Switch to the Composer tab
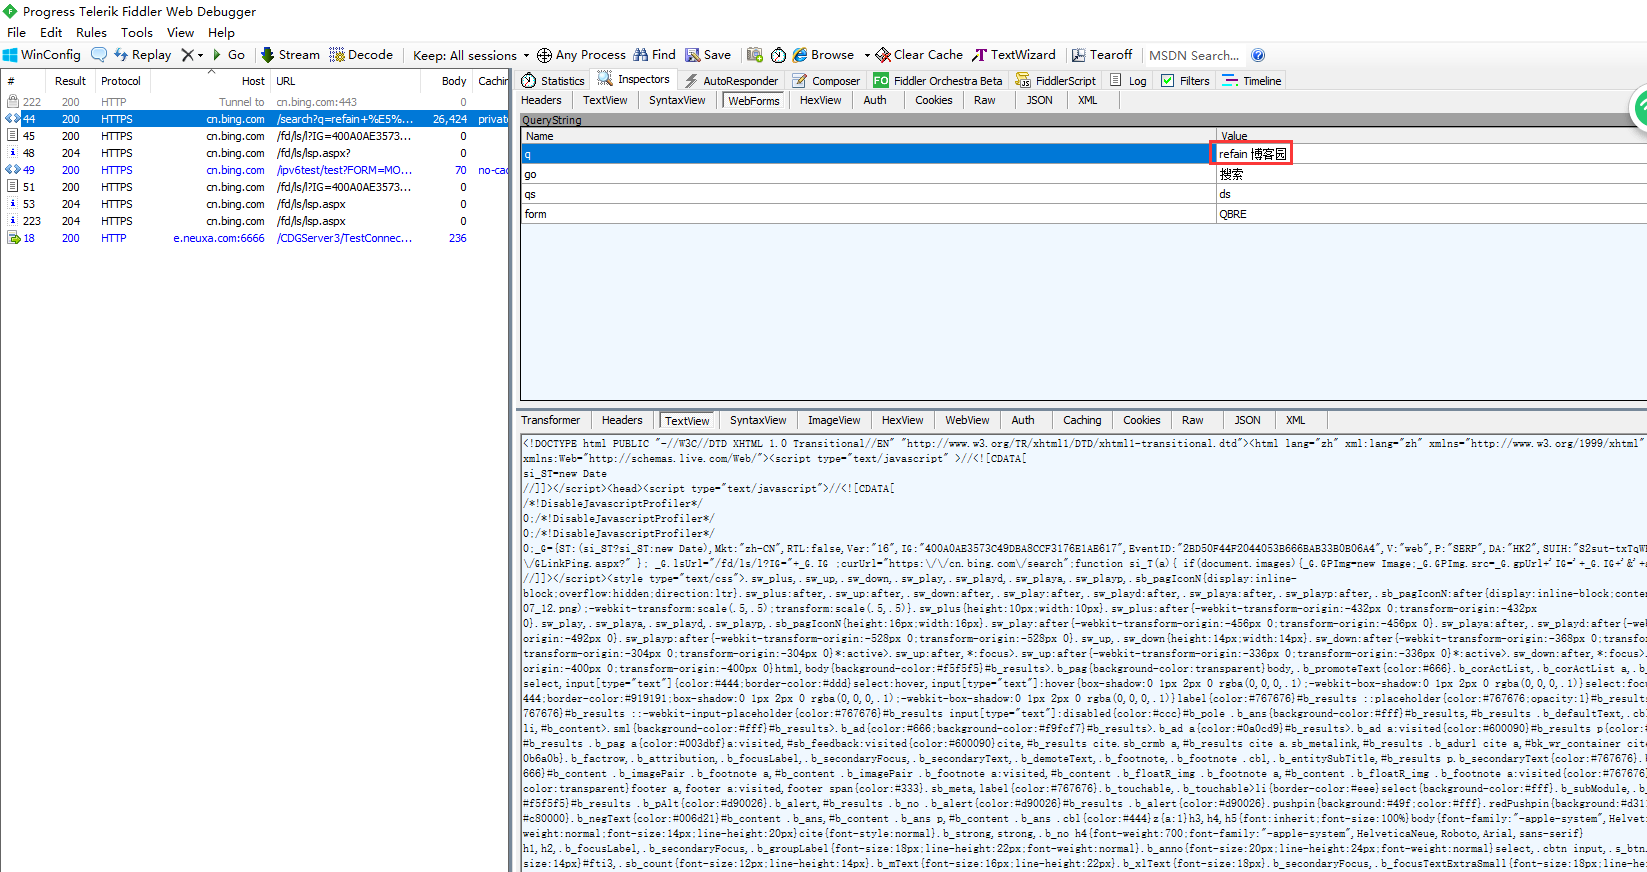1647x872 pixels. pos(826,80)
